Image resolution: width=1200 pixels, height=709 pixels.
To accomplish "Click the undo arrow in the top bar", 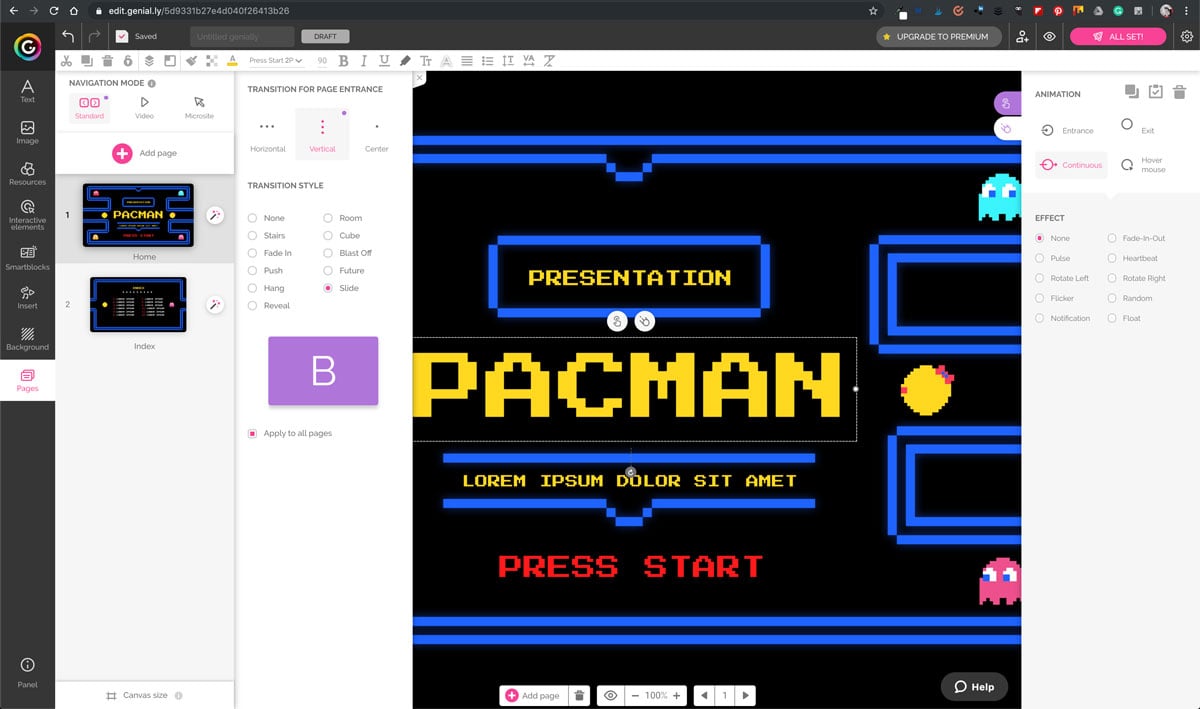I will pos(68,36).
